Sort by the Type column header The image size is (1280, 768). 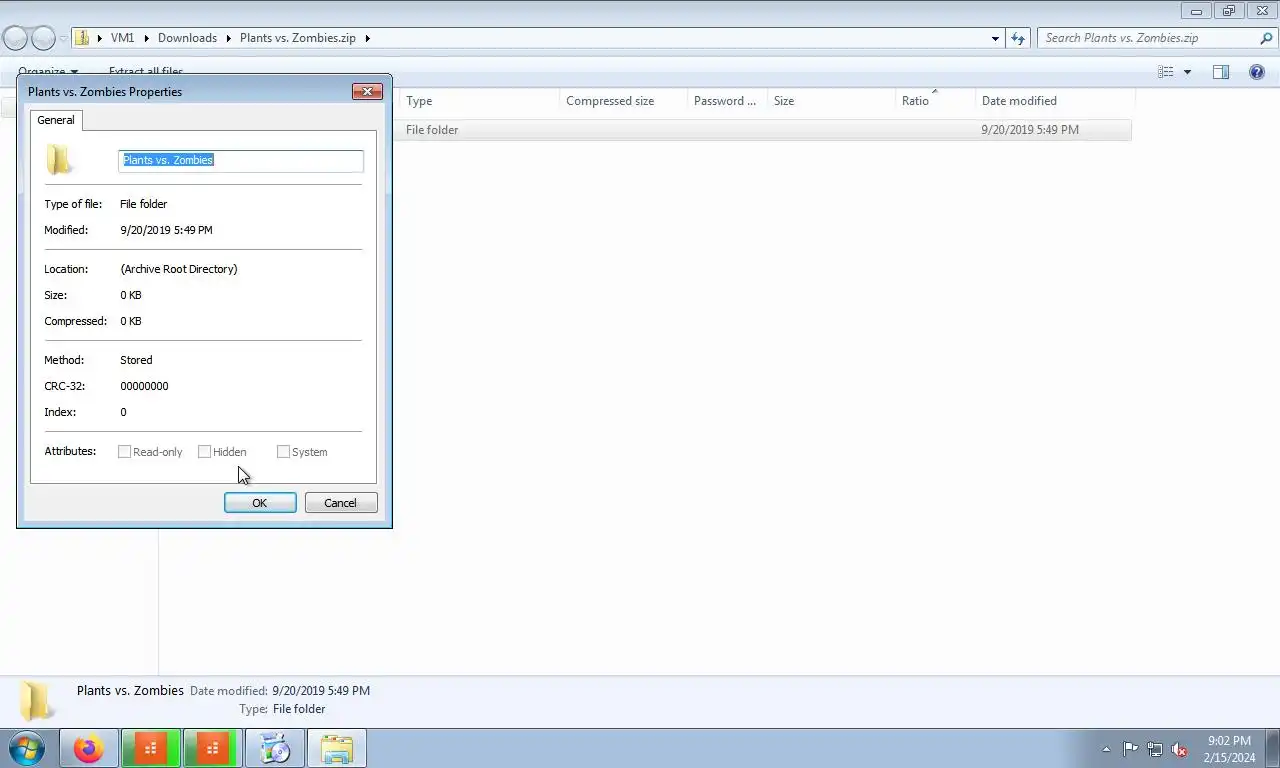click(479, 101)
